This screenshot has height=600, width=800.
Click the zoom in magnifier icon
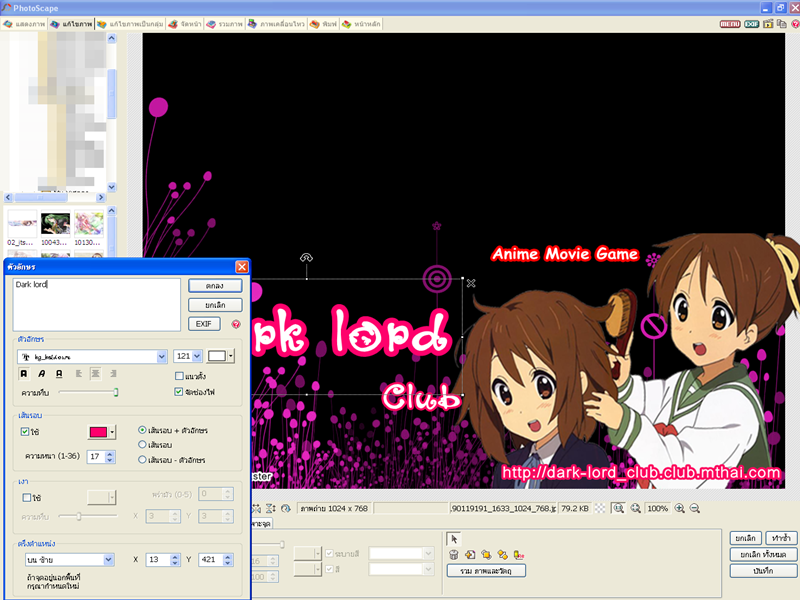point(680,508)
